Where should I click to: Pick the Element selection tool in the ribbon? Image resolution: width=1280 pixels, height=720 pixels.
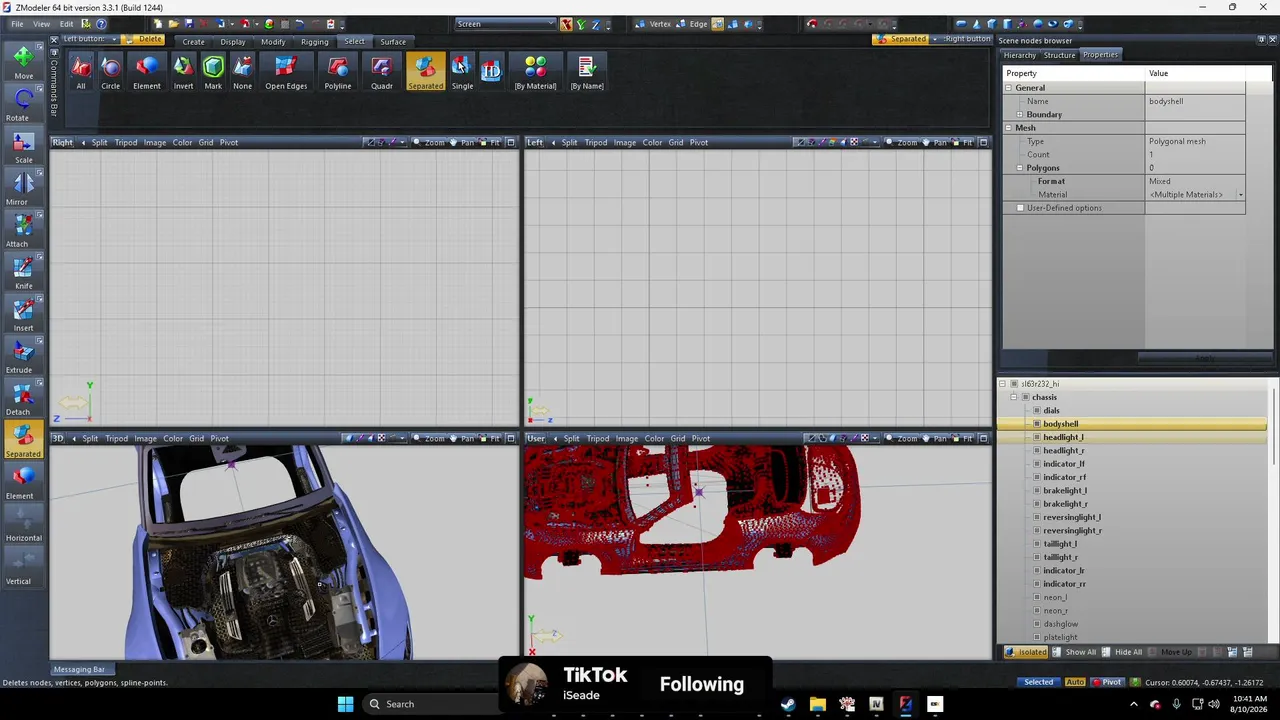tap(147, 72)
